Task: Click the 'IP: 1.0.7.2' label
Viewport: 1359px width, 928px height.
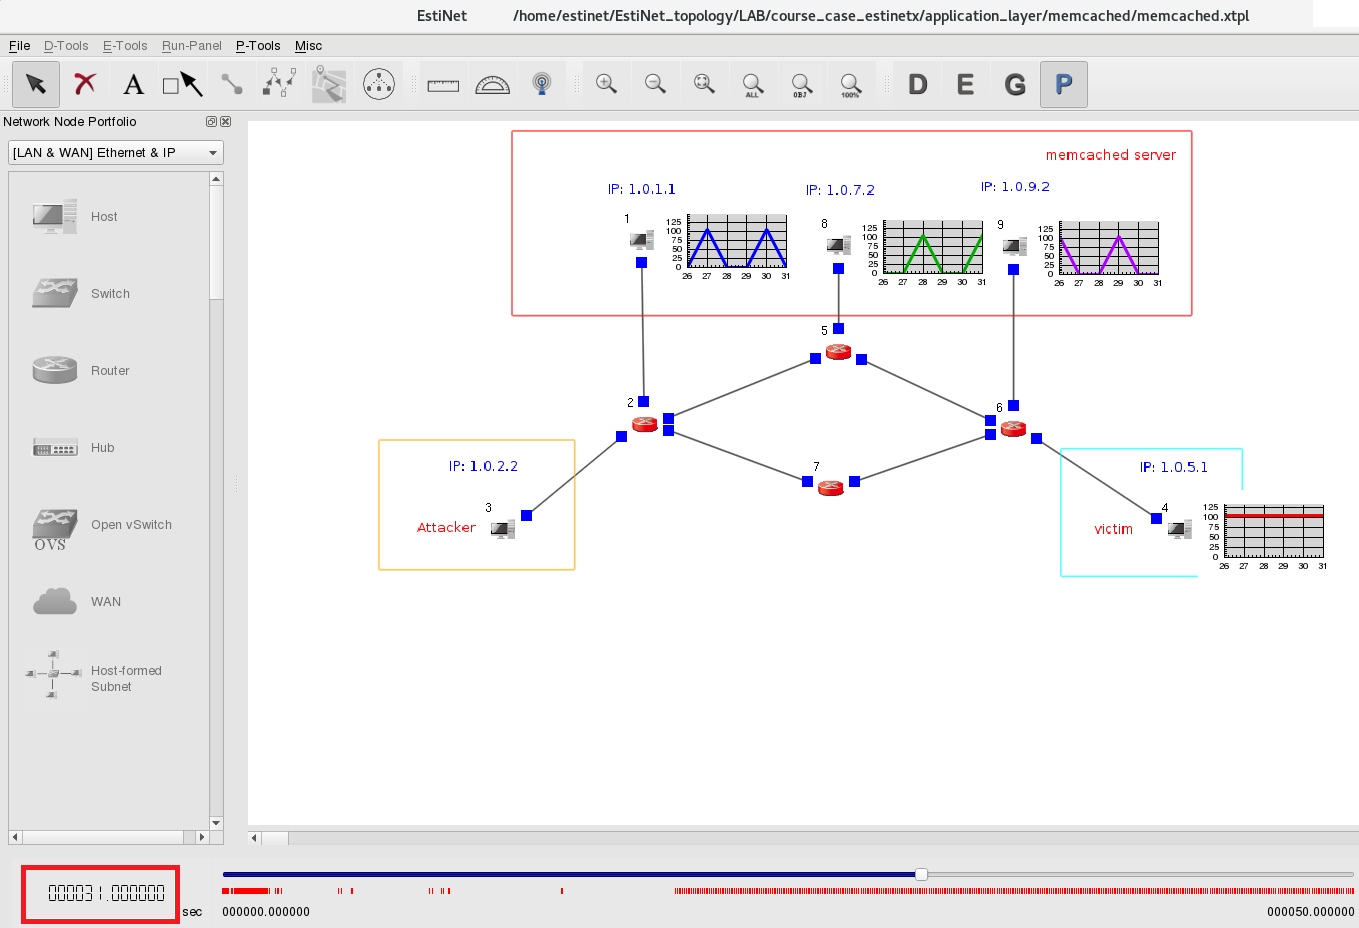Action: [x=840, y=190]
